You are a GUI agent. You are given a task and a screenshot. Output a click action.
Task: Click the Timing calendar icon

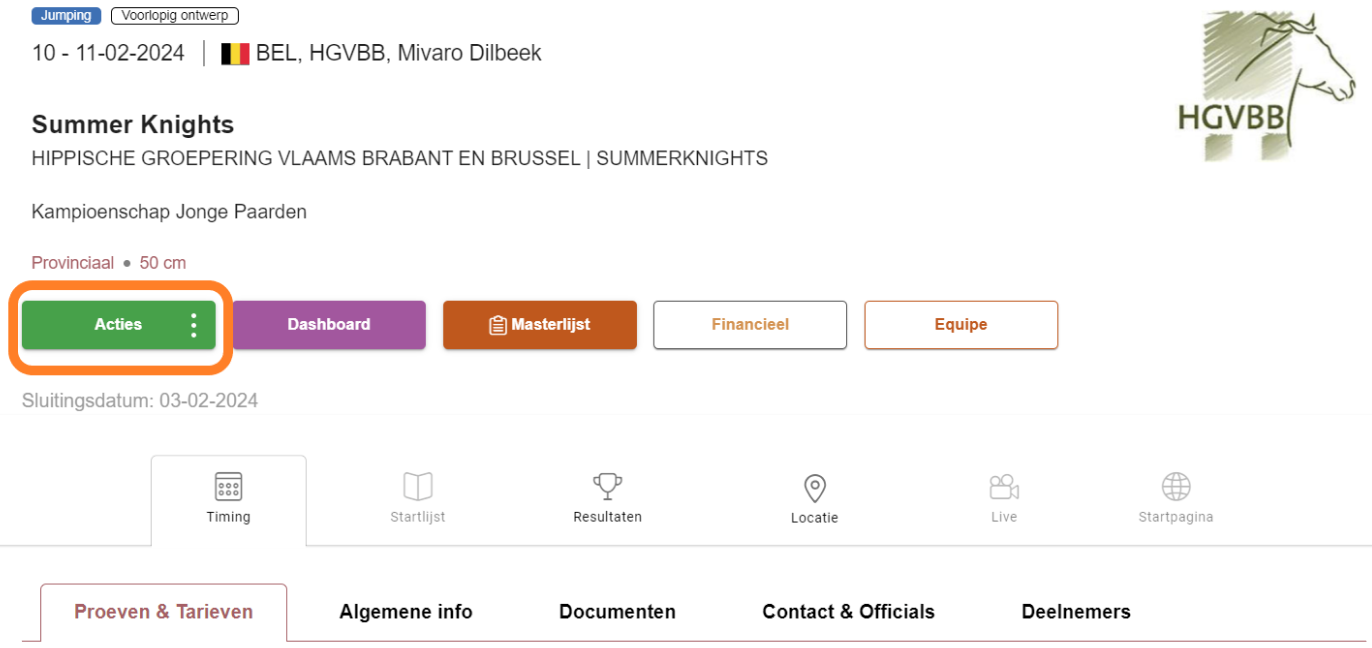pyautogui.click(x=228, y=487)
